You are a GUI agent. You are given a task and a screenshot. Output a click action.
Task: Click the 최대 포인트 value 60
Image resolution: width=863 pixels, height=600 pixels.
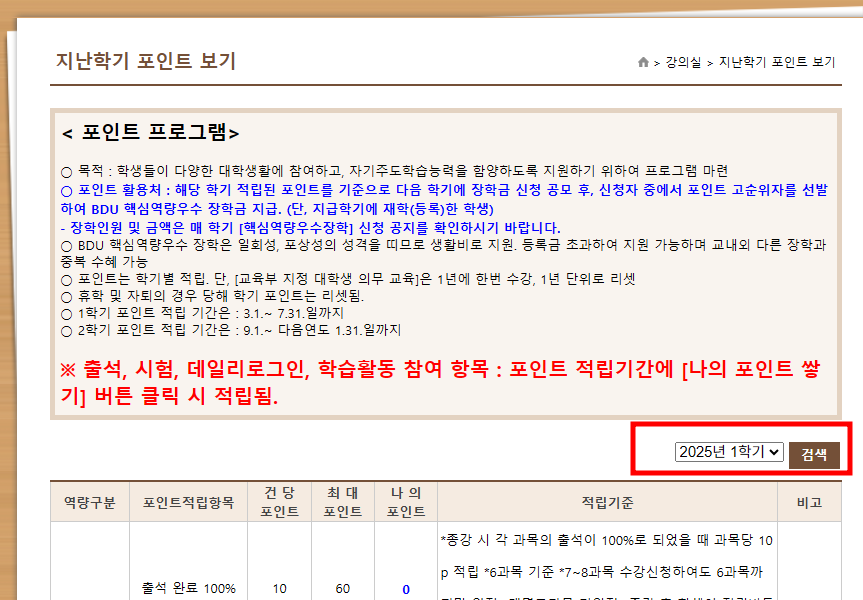pyautogui.click(x=342, y=589)
